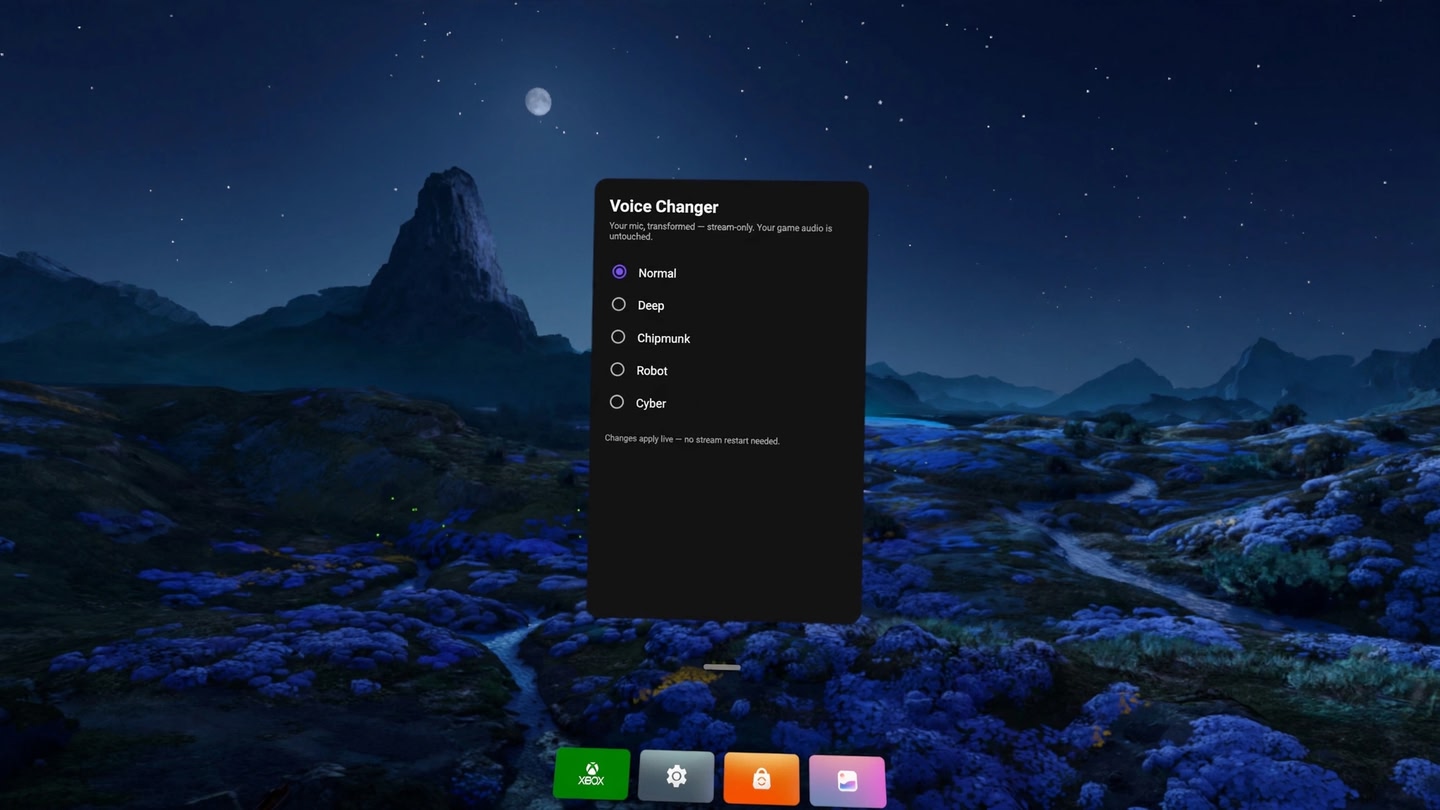Launch the orange shopping bag store tile
This screenshot has height=810, width=1440.
click(761, 778)
